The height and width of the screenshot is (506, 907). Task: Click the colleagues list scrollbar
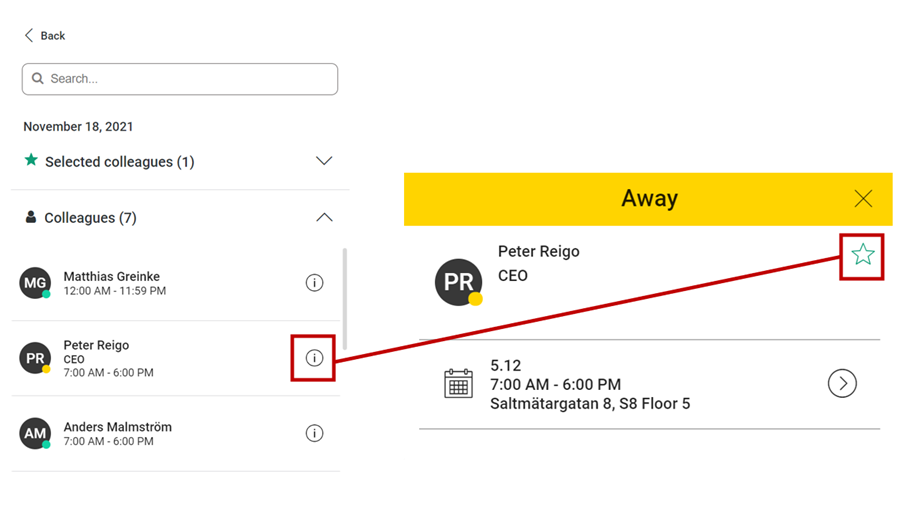tap(345, 299)
